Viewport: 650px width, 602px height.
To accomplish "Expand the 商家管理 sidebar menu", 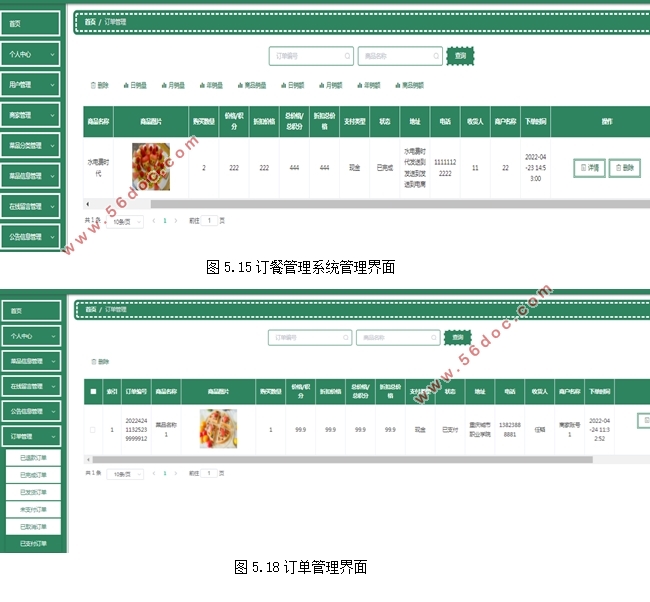I will click(x=30, y=115).
